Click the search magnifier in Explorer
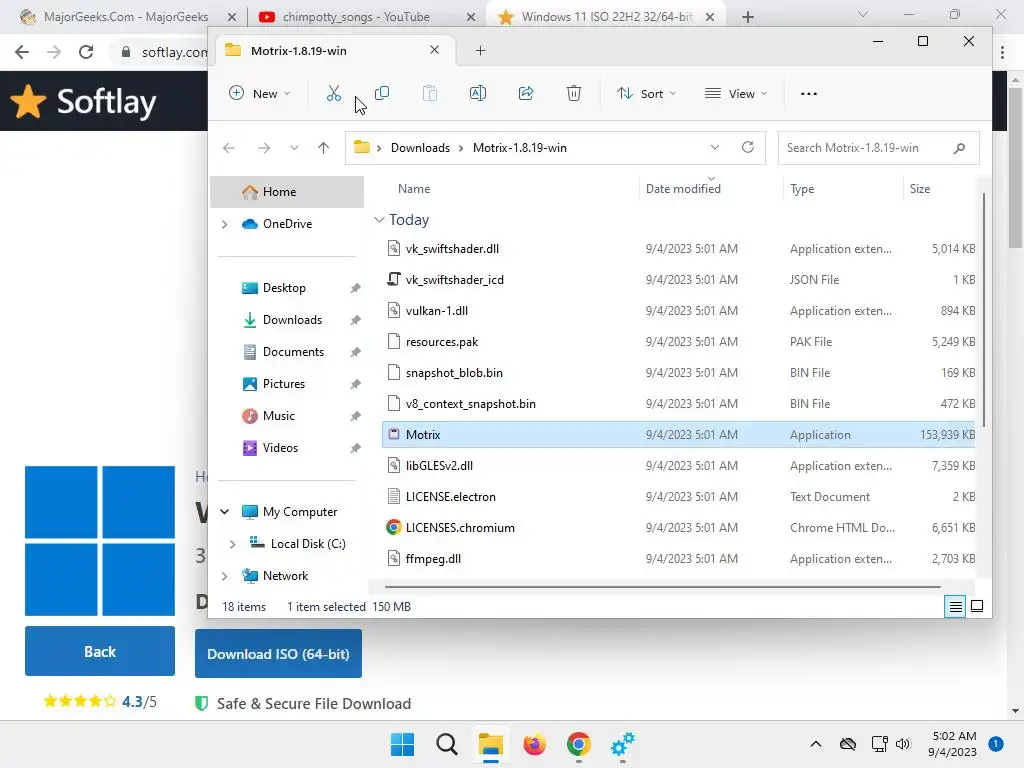Image resolution: width=1024 pixels, height=768 pixels. point(959,148)
